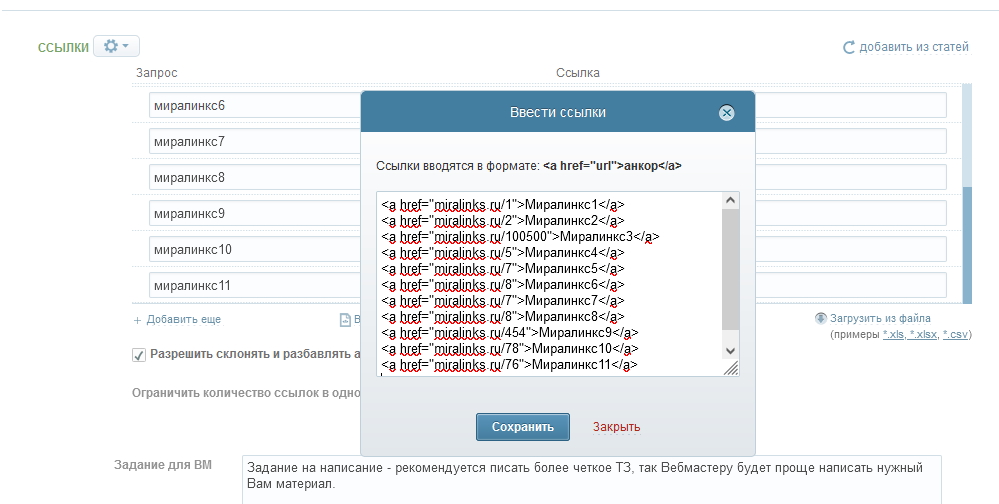Image resolution: width=999 pixels, height=504 pixels.
Task: Click the link field in миралинкс11 row
Action: coord(851,285)
